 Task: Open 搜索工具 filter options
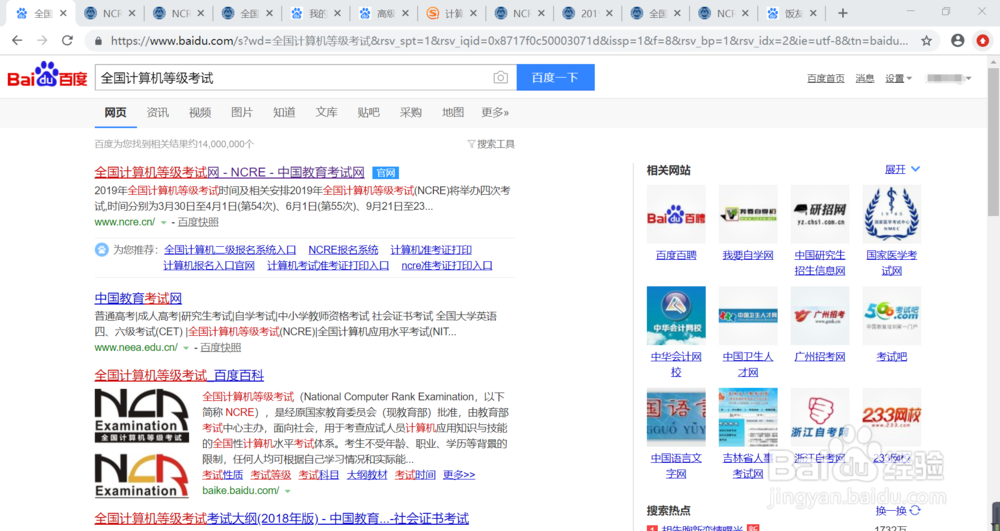pos(490,144)
